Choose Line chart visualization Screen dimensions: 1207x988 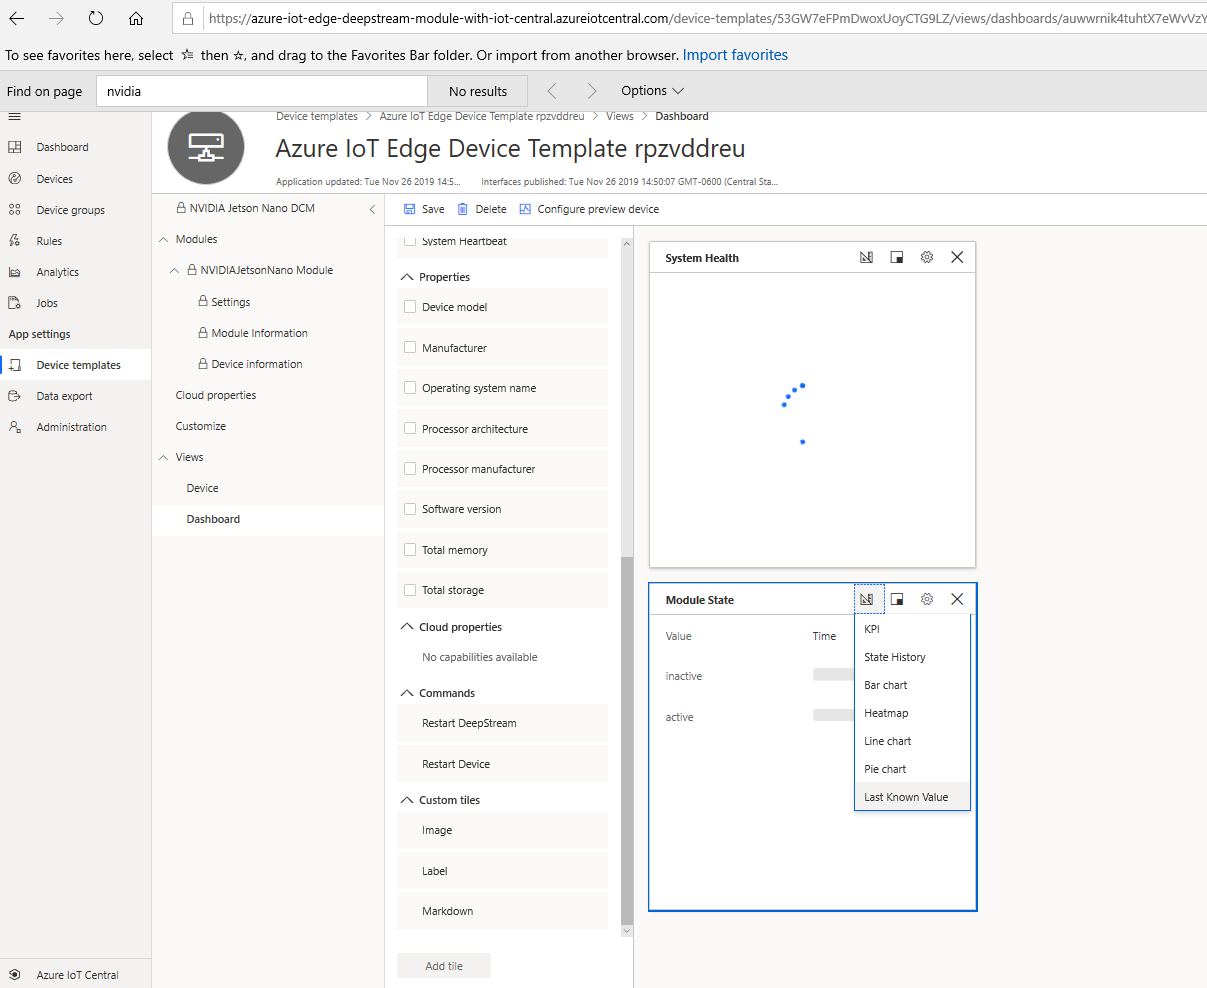point(912,741)
